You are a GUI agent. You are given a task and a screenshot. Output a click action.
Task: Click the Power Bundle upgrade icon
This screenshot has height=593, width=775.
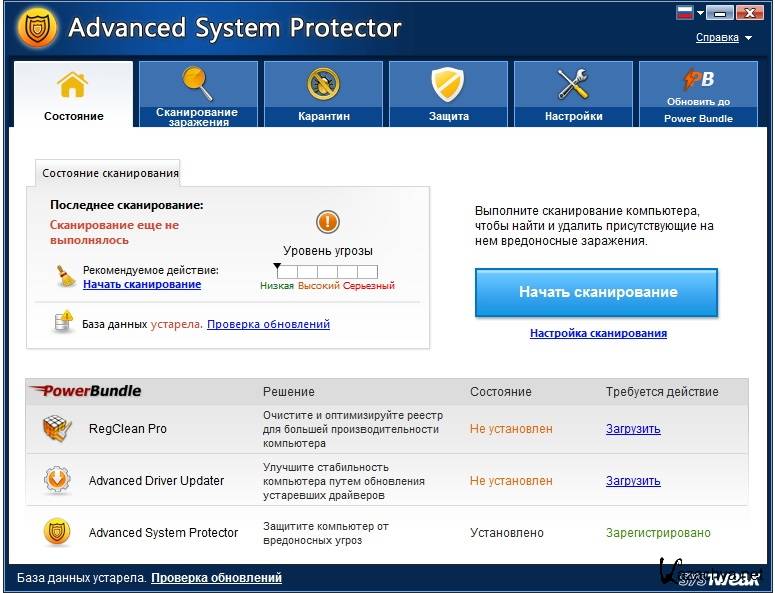coord(698,79)
